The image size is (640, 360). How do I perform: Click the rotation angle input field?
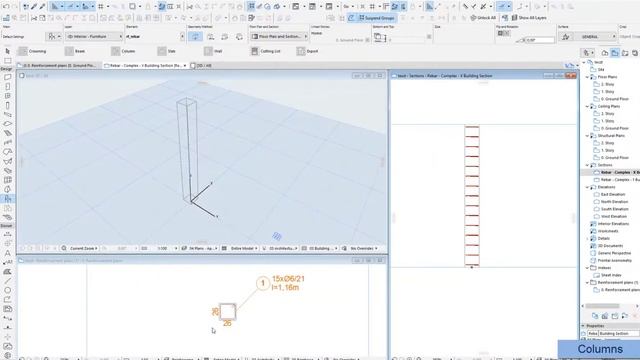tap(539, 40)
